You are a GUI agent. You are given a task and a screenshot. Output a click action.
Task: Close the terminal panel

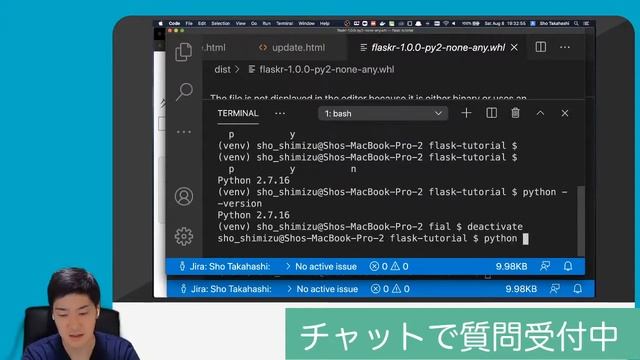(x=565, y=113)
